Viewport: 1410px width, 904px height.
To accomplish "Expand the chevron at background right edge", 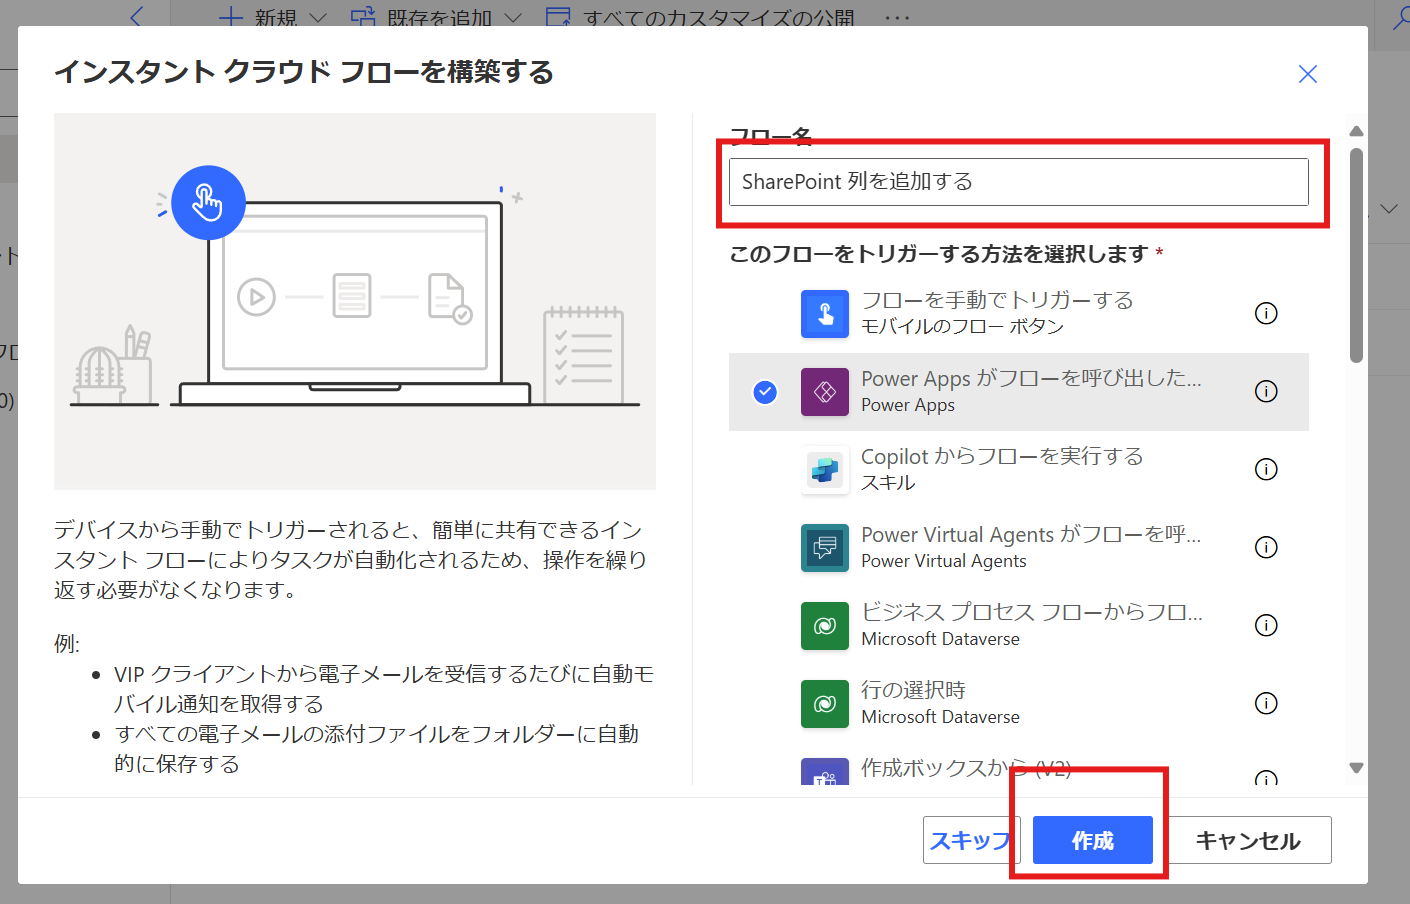I will coord(1389,209).
